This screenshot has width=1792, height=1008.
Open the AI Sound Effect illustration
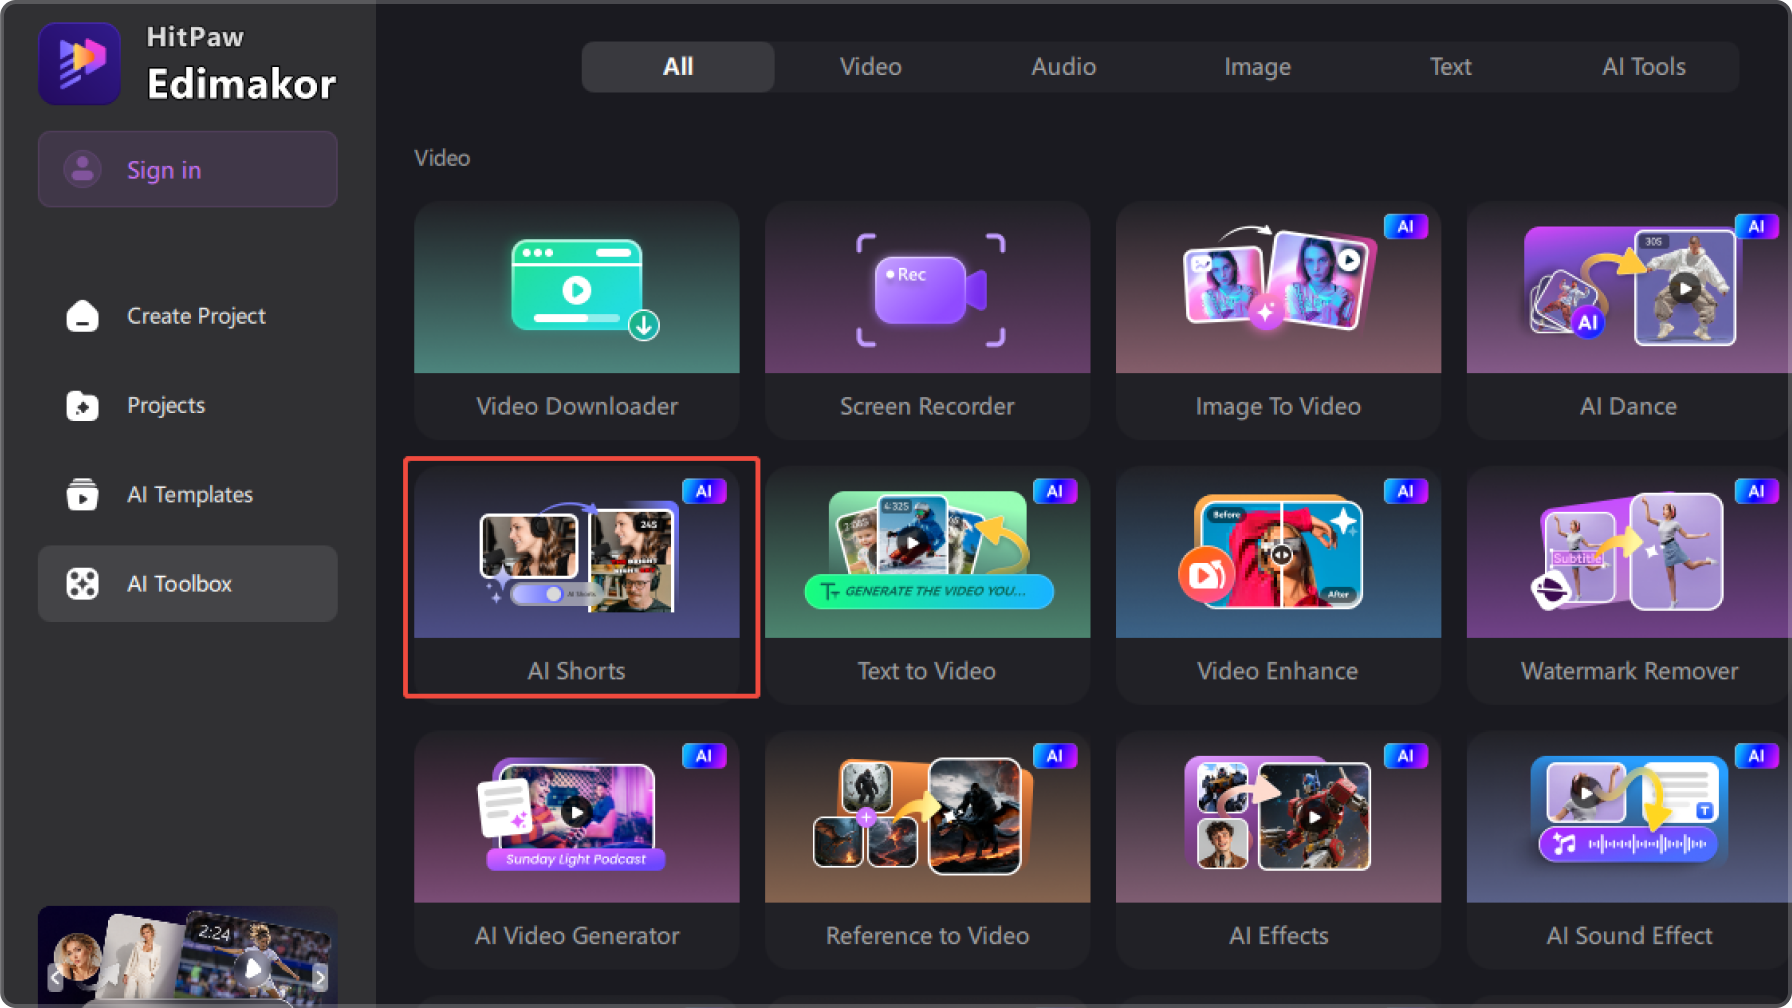tap(1628, 809)
